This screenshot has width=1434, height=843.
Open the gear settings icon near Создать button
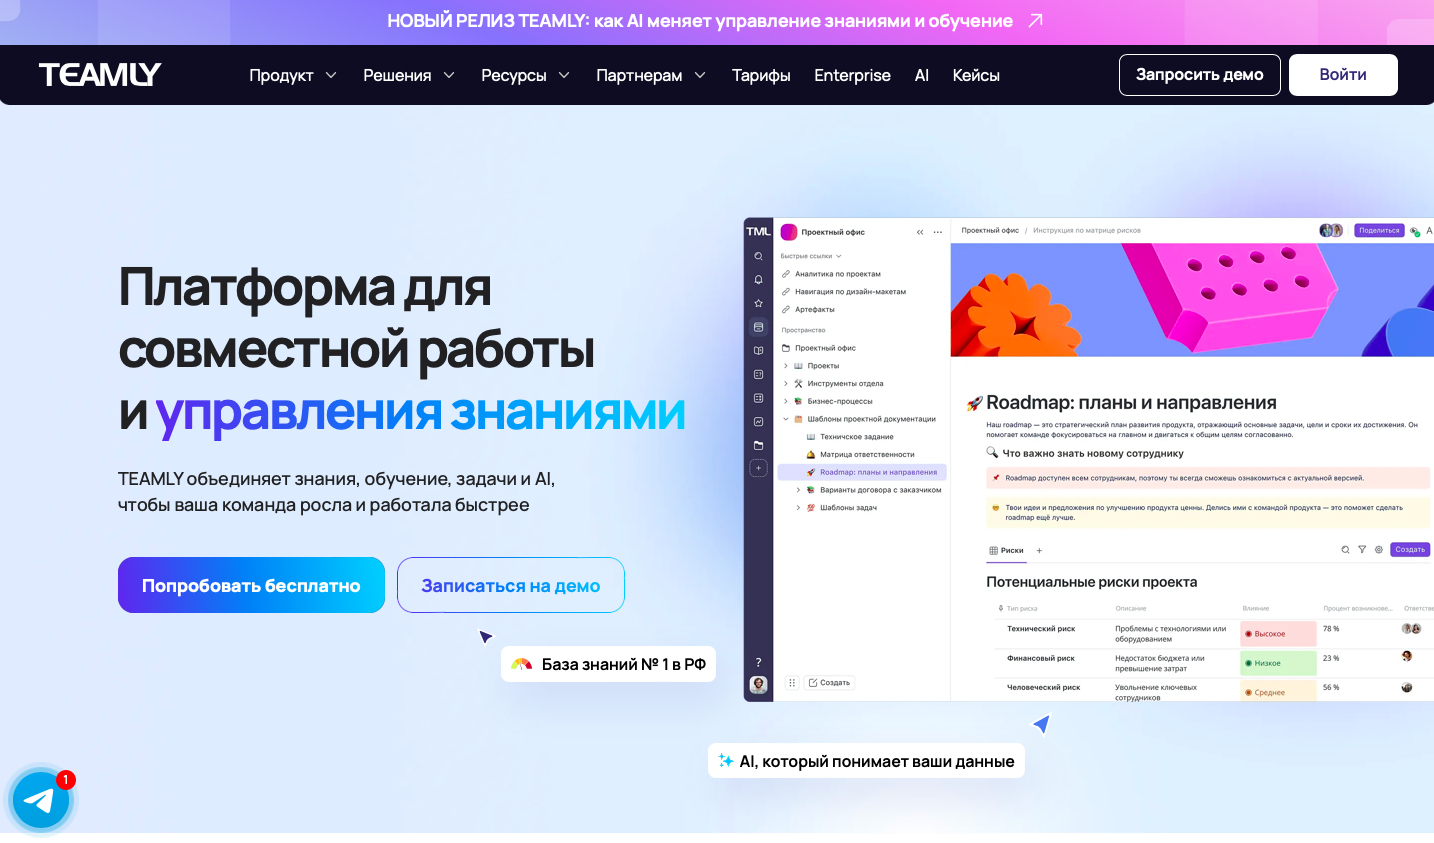[x=1379, y=550]
